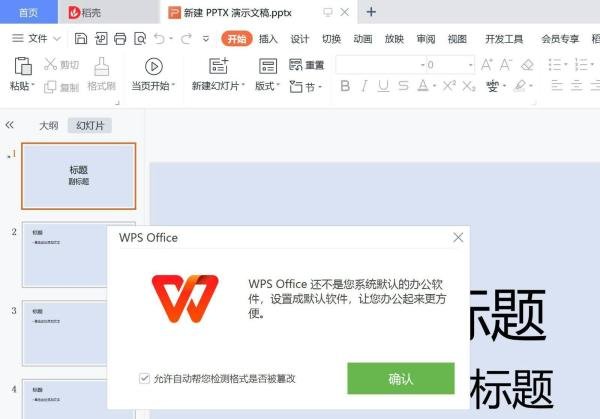The width and height of the screenshot is (600, 419).
Task: Click the Undo arrow
Action: point(159,39)
